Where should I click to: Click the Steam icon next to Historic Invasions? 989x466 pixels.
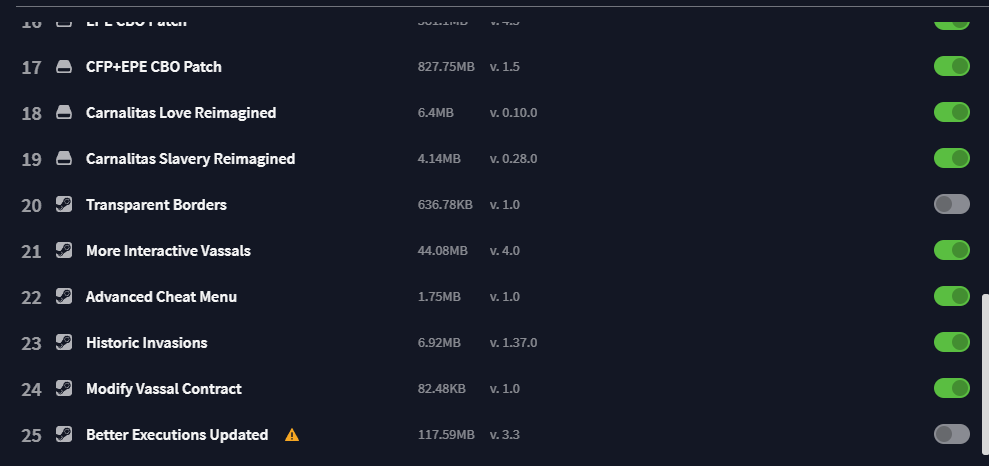(64, 342)
